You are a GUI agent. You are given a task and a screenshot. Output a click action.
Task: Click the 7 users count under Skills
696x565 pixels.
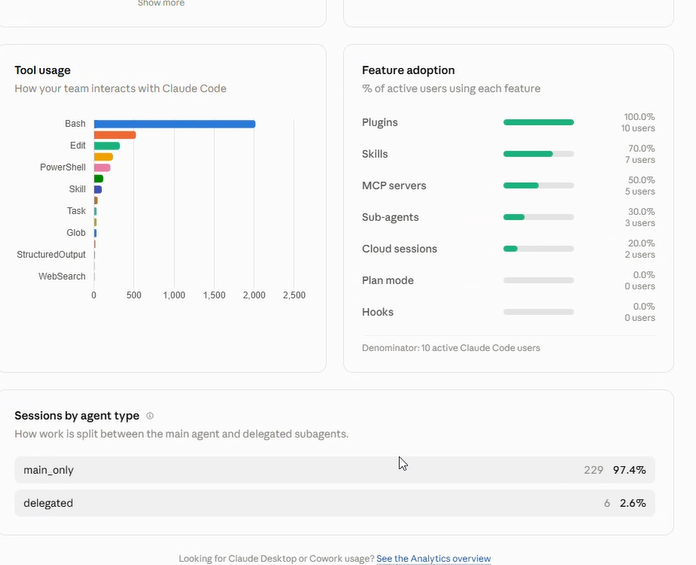(640, 160)
